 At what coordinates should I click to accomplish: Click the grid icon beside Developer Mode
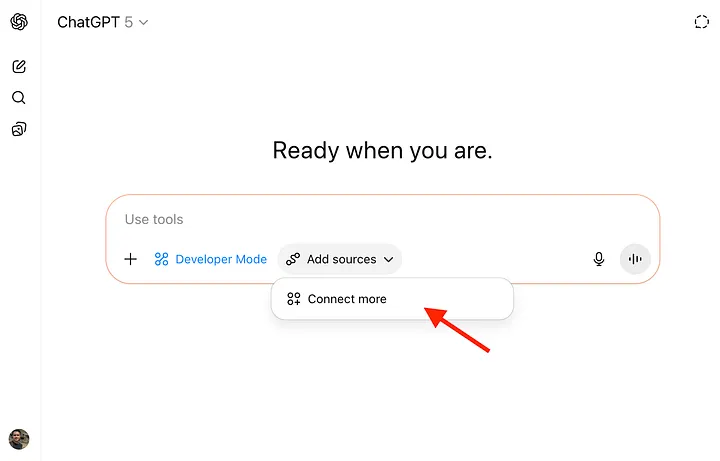(162, 259)
